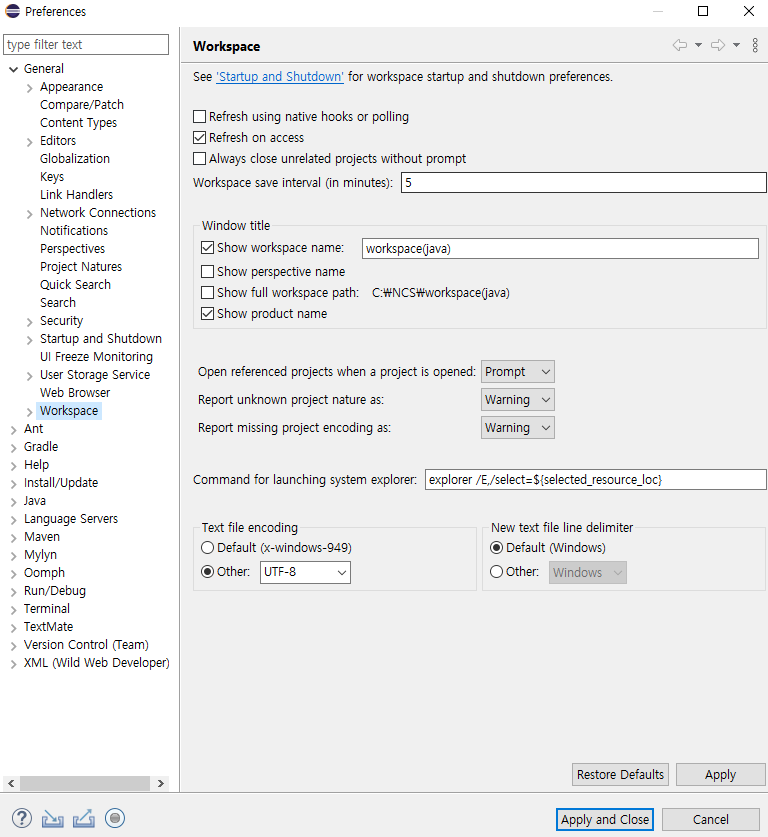The height and width of the screenshot is (837, 768).
Task: Select Link Handlers preferences
Action: pyautogui.click(x=76, y=195)
